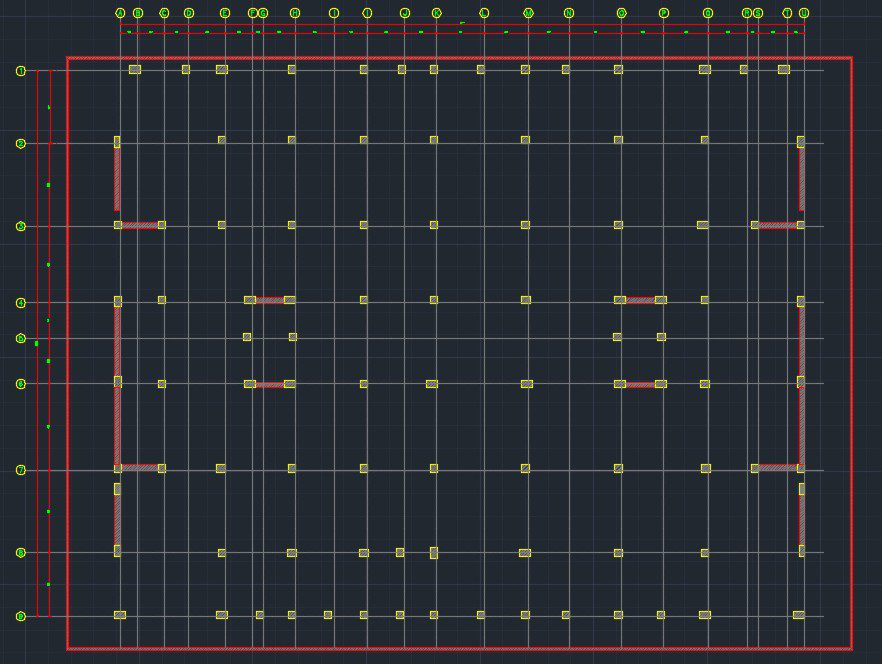Select the grid bubble labeled H
The height and width of the screenshot is (664, 882).
coord(295,13)
